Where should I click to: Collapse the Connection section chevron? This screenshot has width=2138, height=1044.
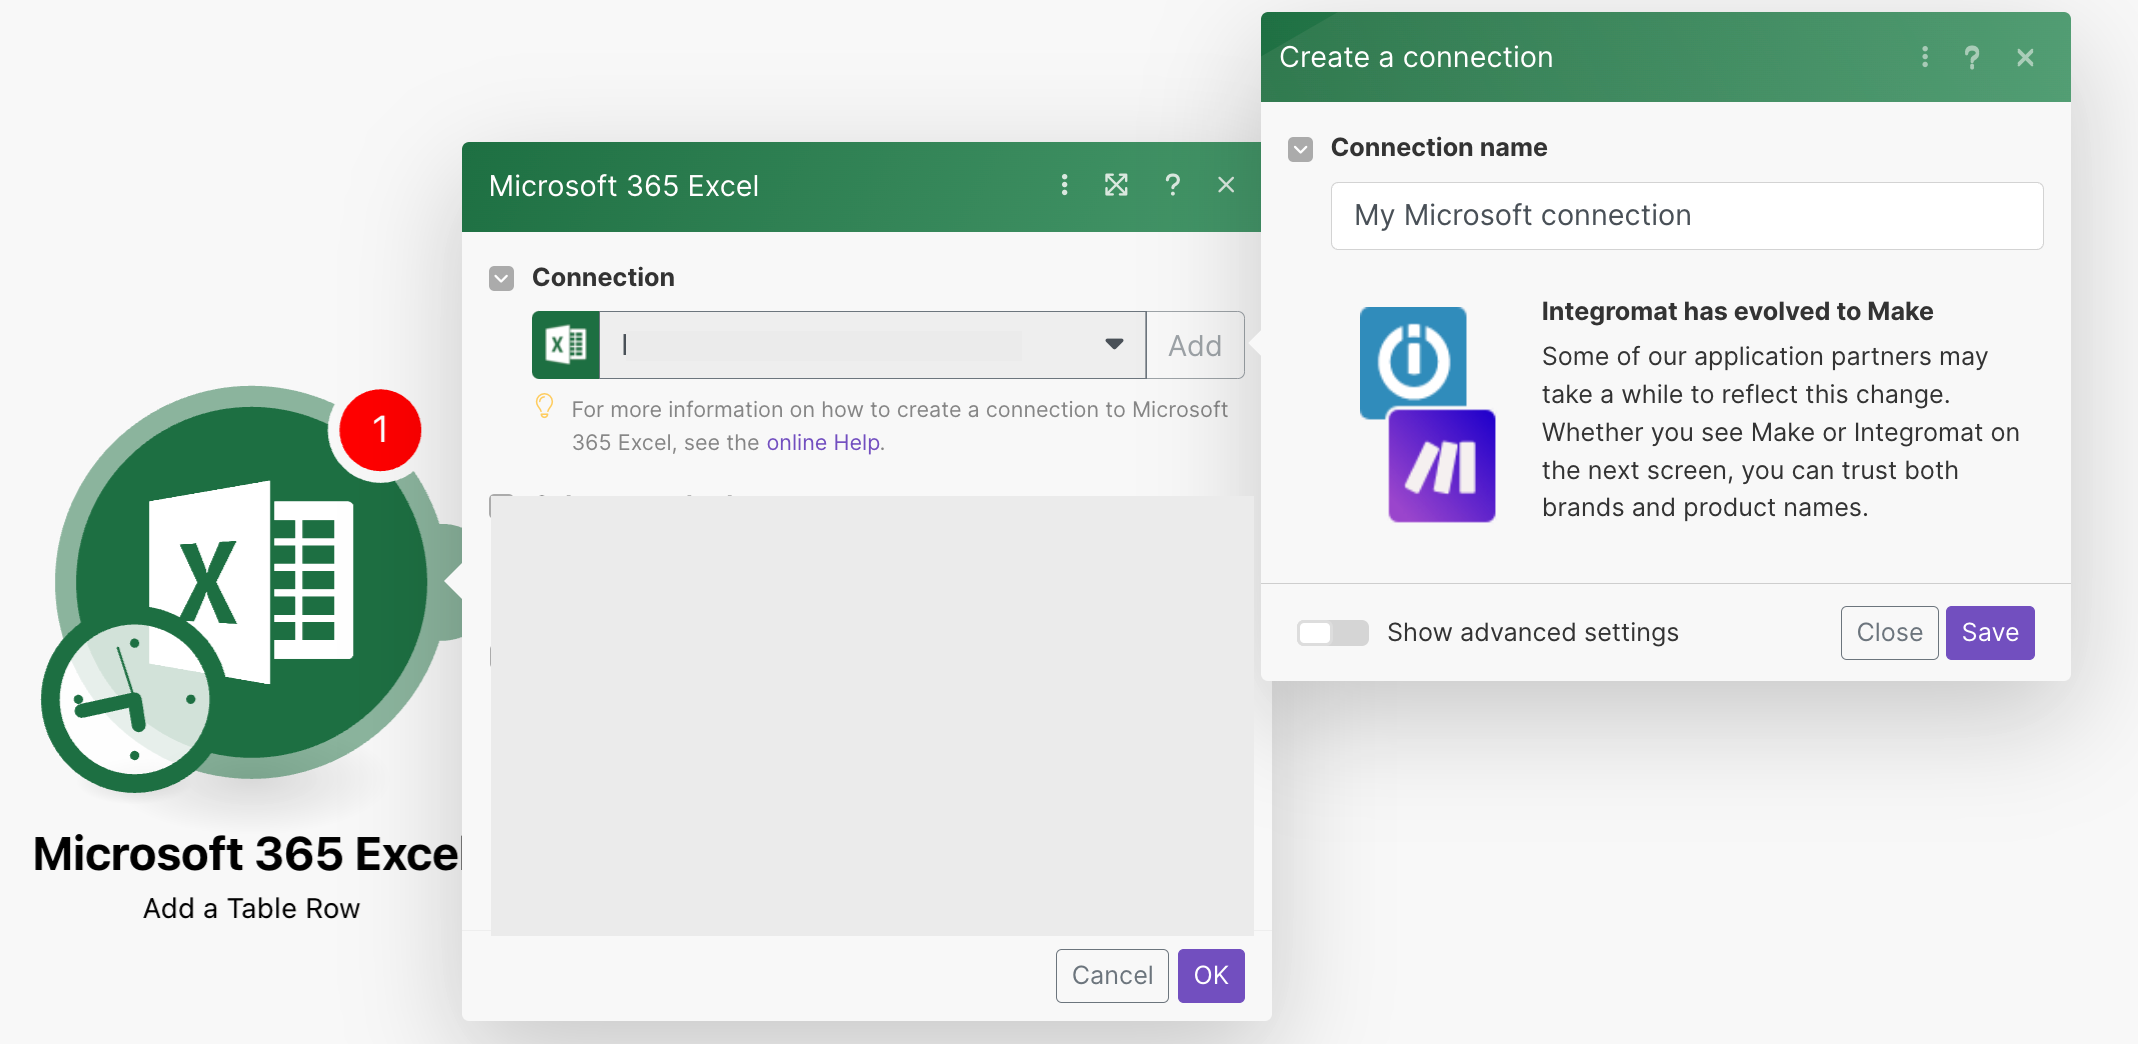pos(501,278)
